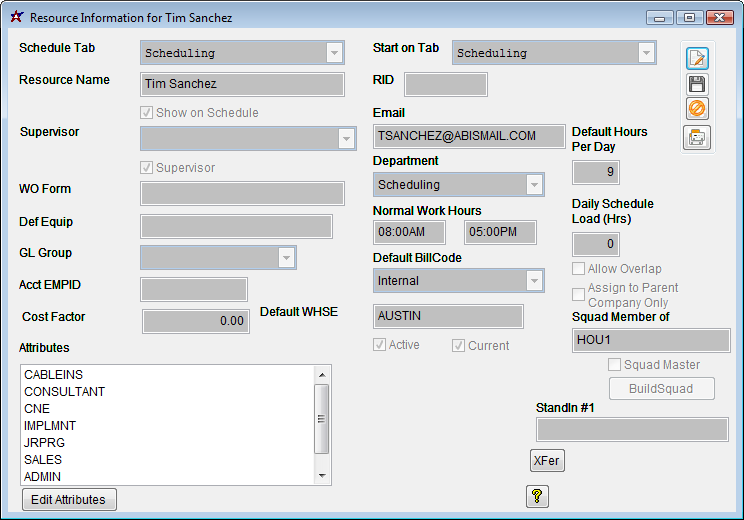
Task: Click the Edit Attributes button
Action: click(69, 499)
